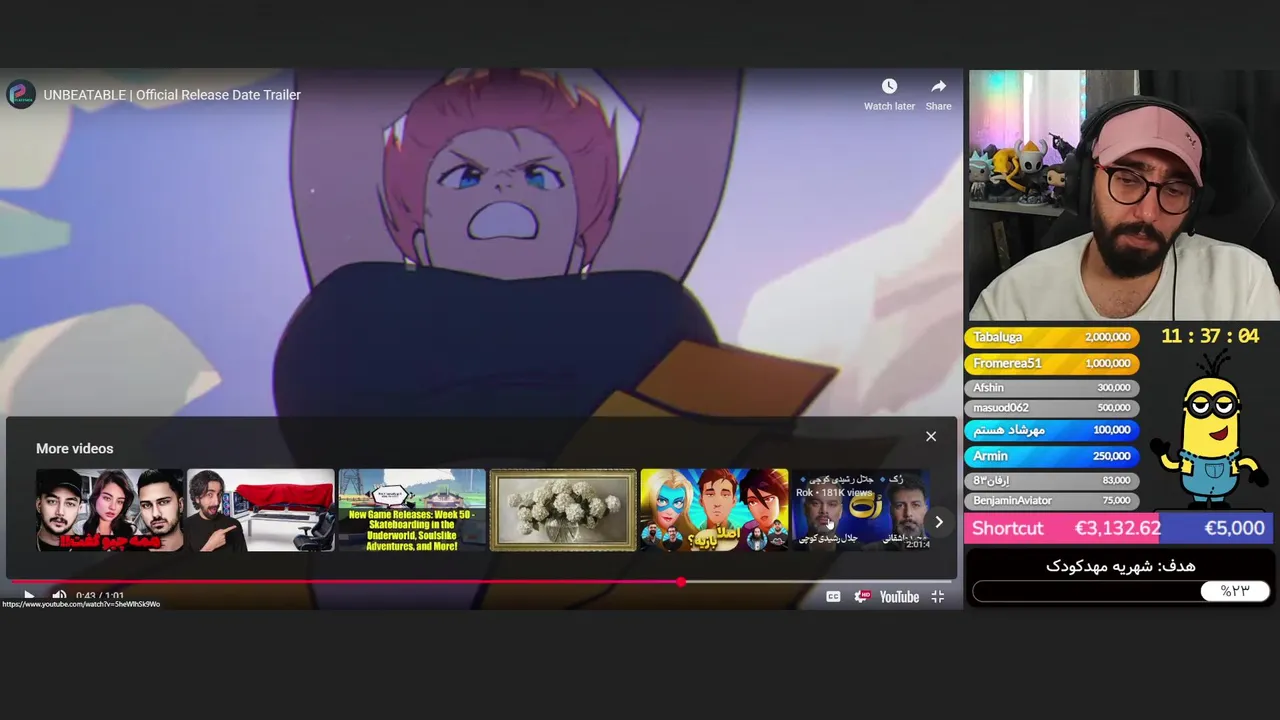Click Fromerea51 1,000,000 donor row
The width and height of the screenshot is (1280, 720).
[1051, 363]
